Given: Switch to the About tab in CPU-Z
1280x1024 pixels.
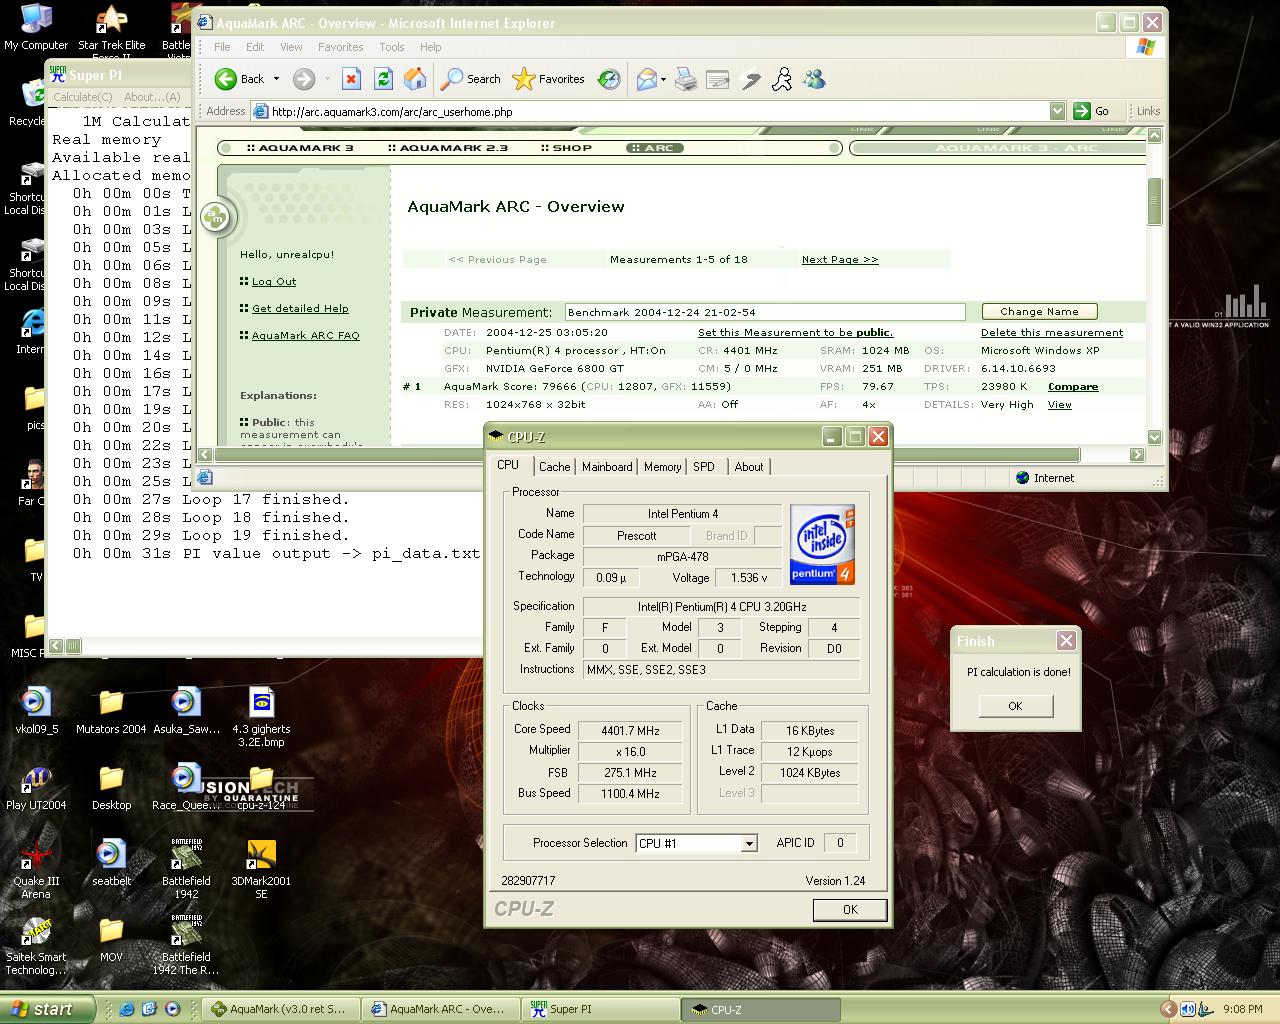Looking at the screenshot, I should click(x=749, y=467).
